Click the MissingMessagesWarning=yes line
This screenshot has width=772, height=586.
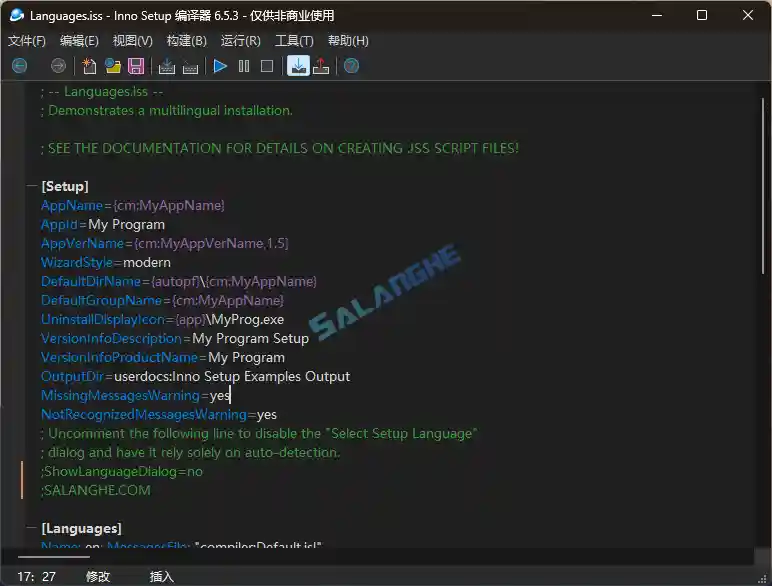pos(135,395)
